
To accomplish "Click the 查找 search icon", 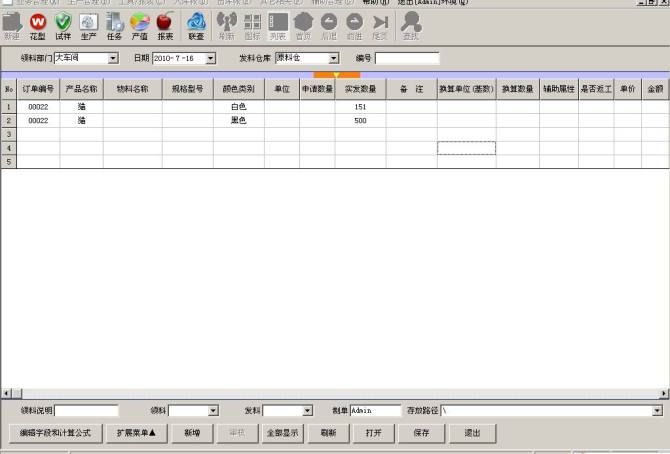I will tap(411, 24).
